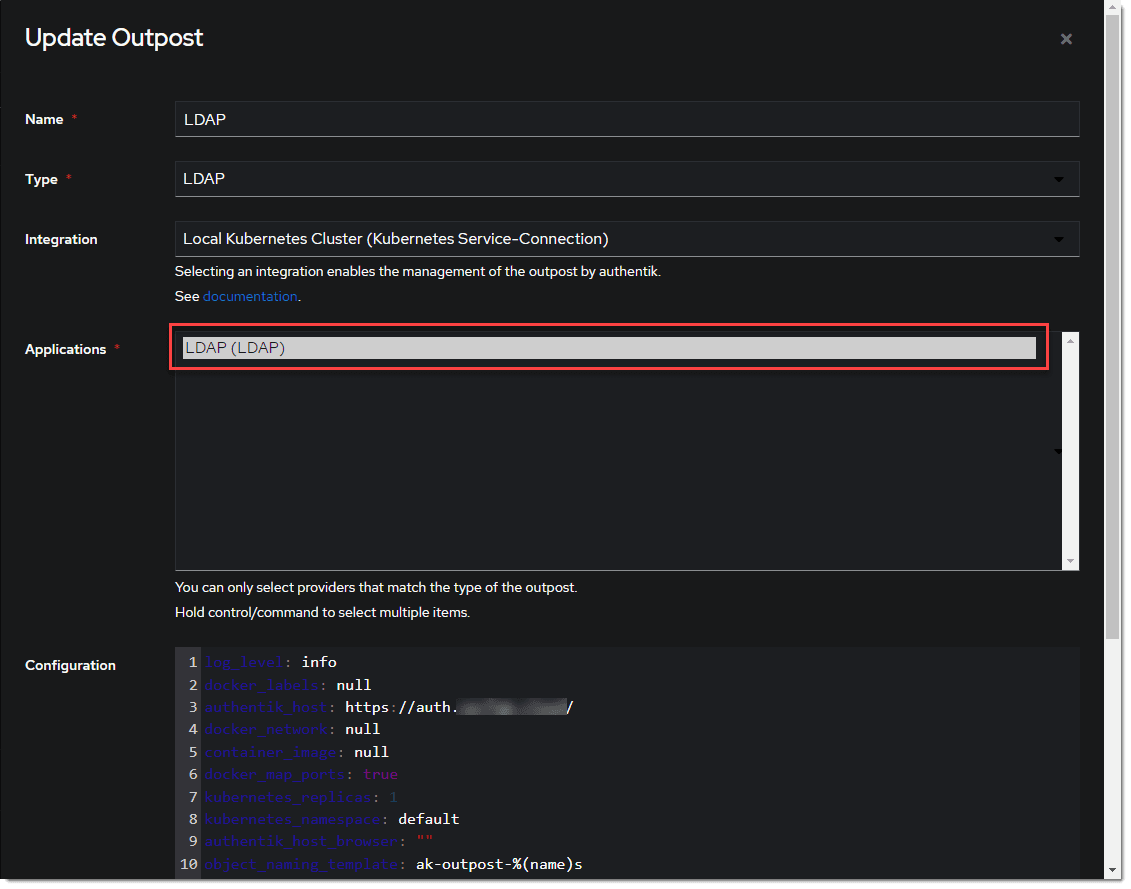Viewport: 1131px width, 889px height.
Task: Click the docker_map_ports true value
Action: pos(380,774)
